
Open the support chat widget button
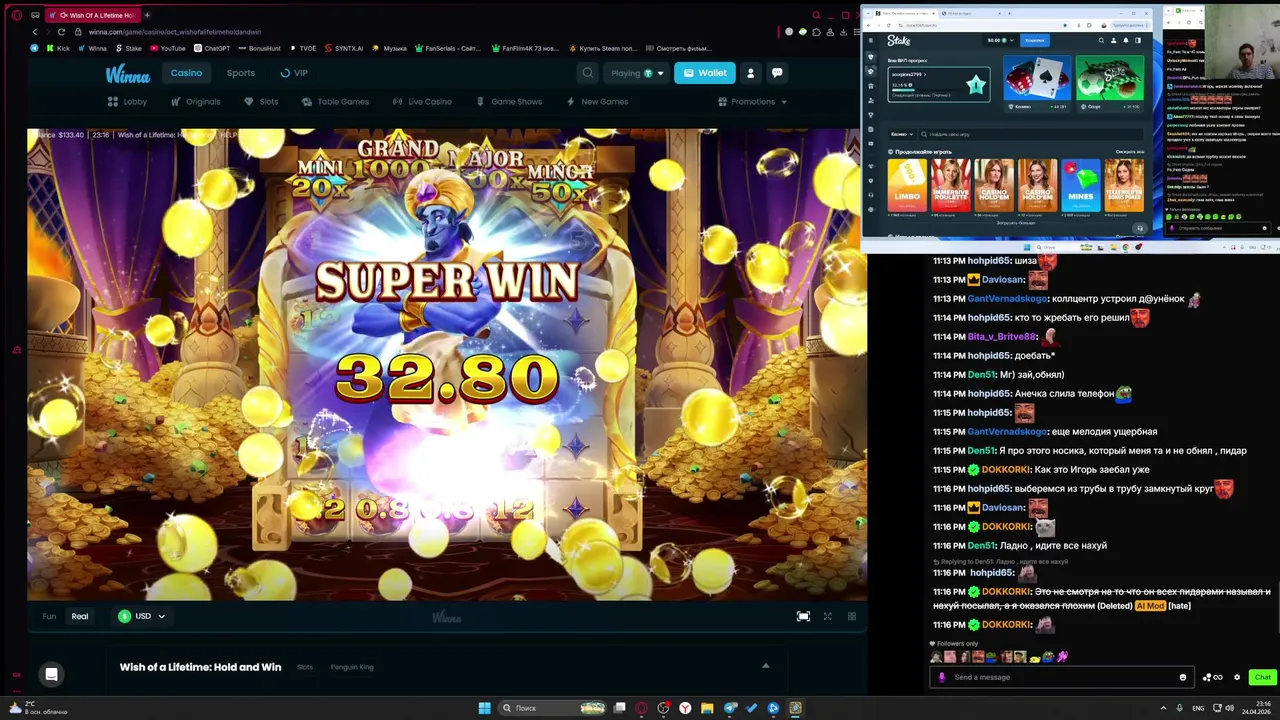(x=51, y=675)
